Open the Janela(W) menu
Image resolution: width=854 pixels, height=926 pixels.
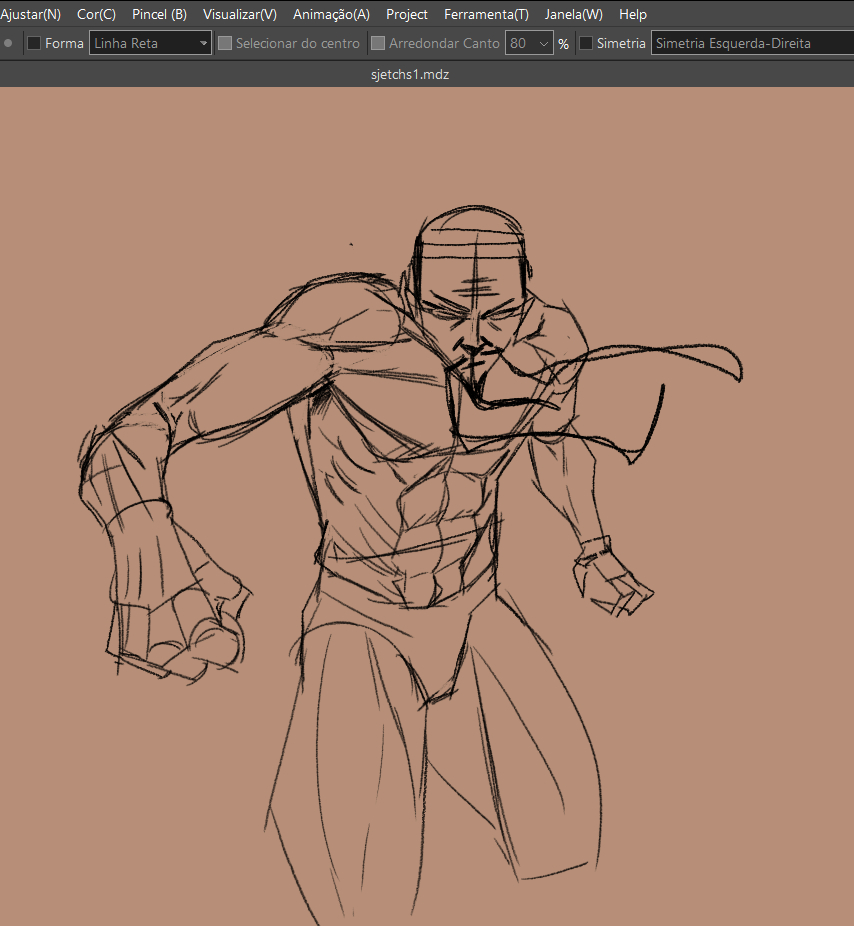pyautogui.click(x=574, y=14)
